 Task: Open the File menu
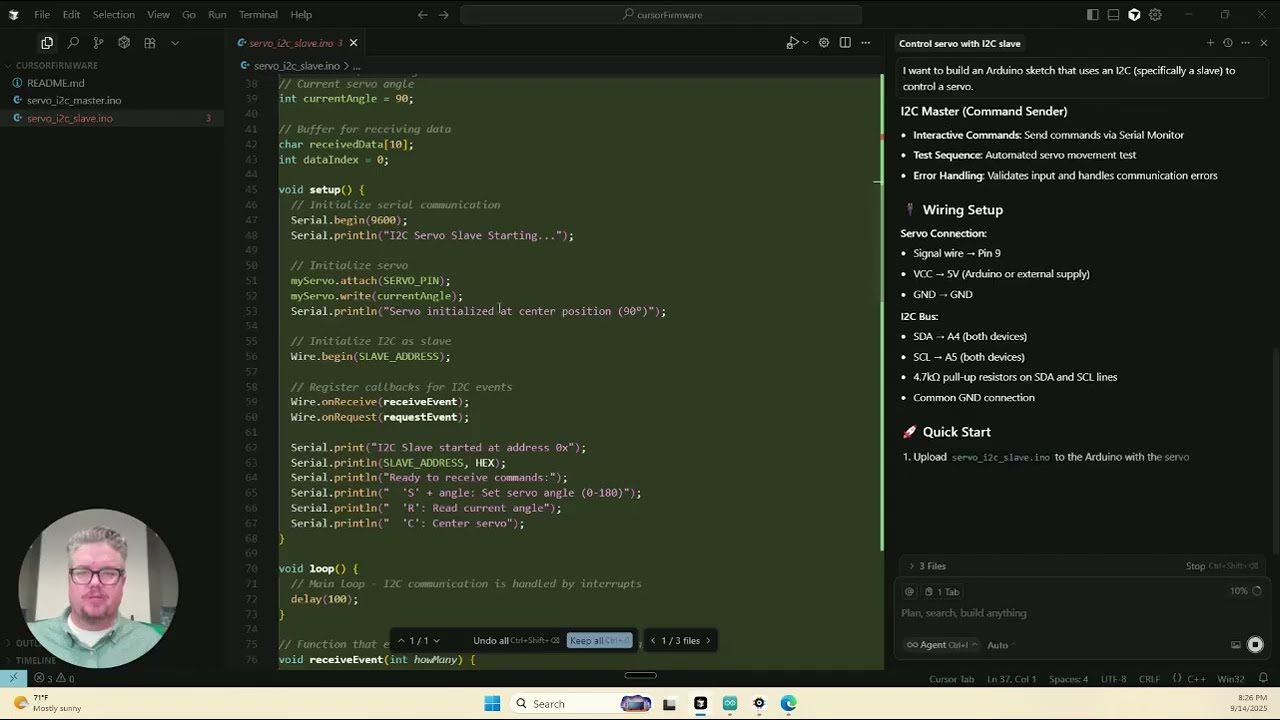(42, 15)
